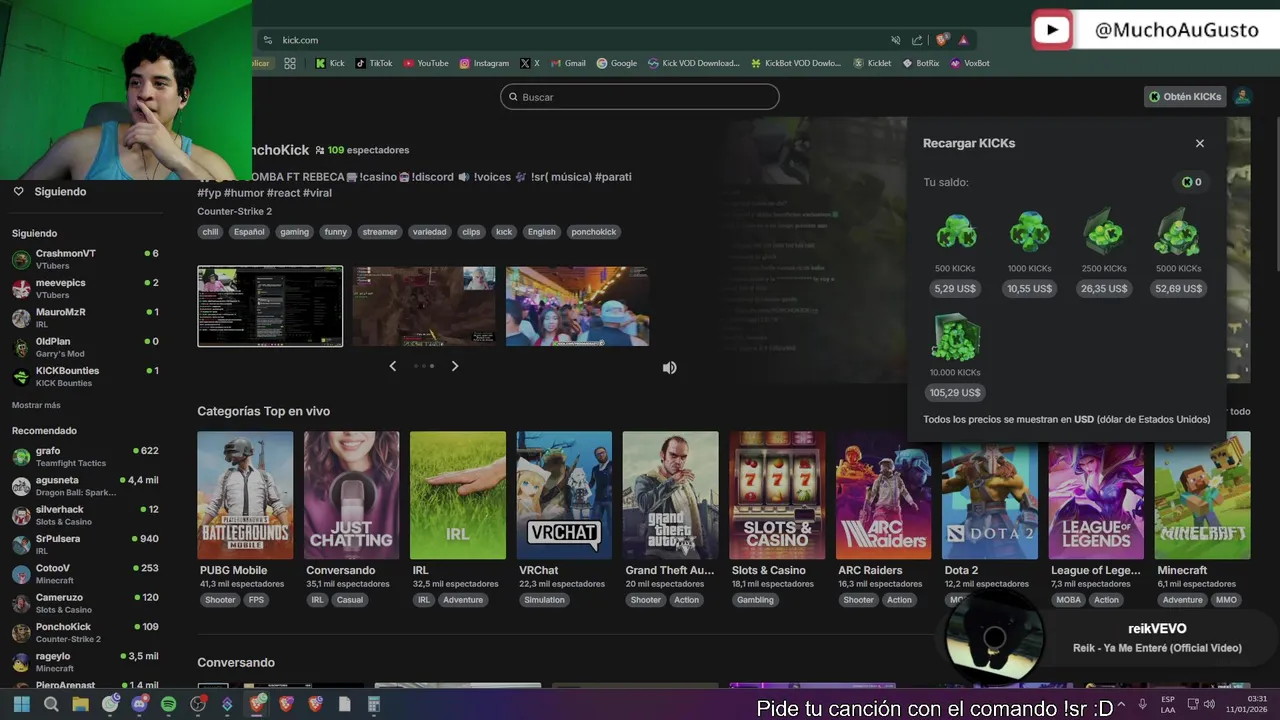
Task: Open the Instagram bookmark
Action: (x=484, y=63)
